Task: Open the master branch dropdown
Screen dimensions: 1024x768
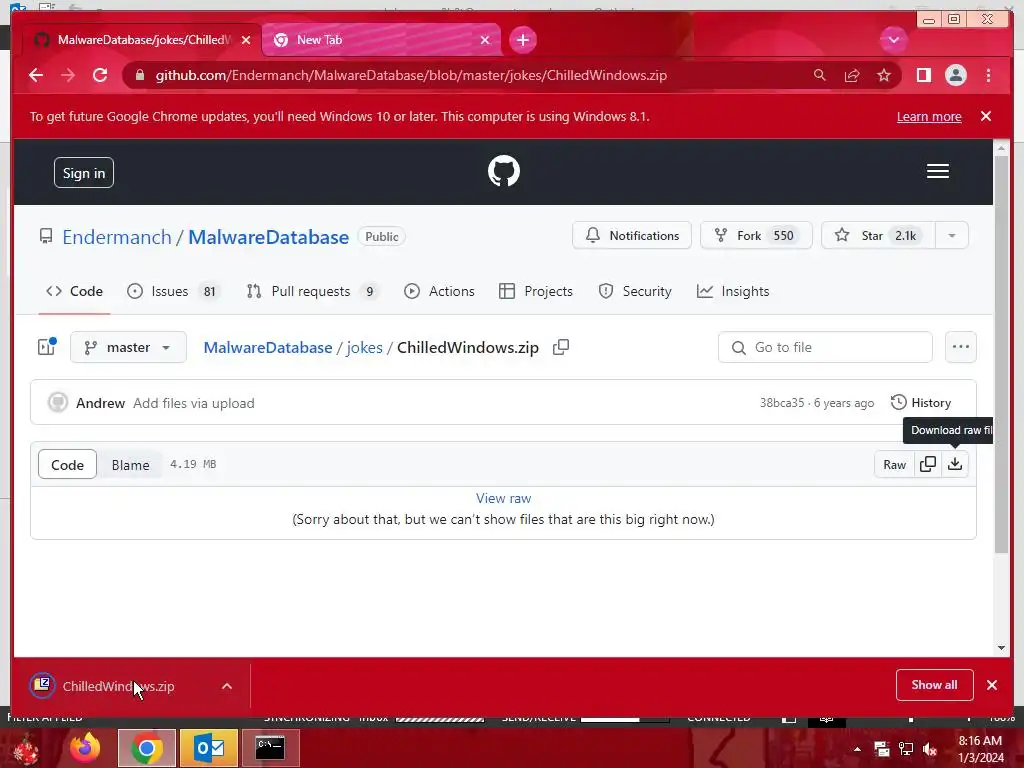Action: click(128, 347)
